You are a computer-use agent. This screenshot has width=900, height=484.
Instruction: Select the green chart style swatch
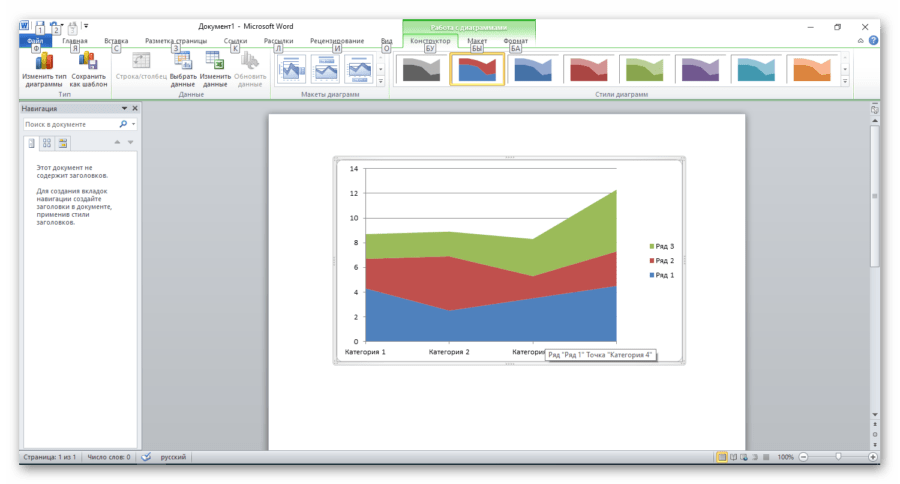coord(644,68)
